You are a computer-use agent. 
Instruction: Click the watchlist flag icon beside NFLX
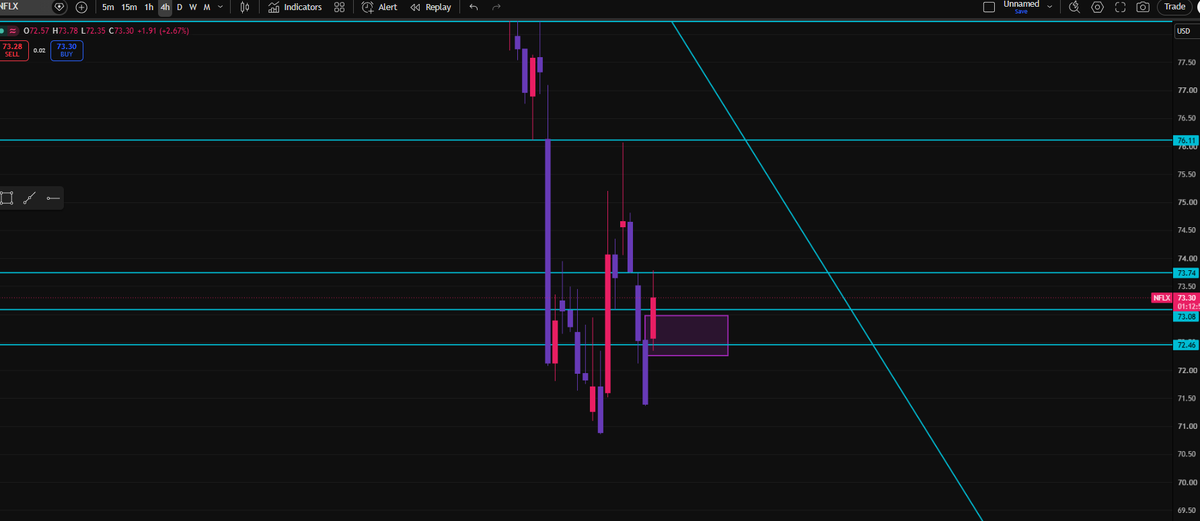point(58,7)
